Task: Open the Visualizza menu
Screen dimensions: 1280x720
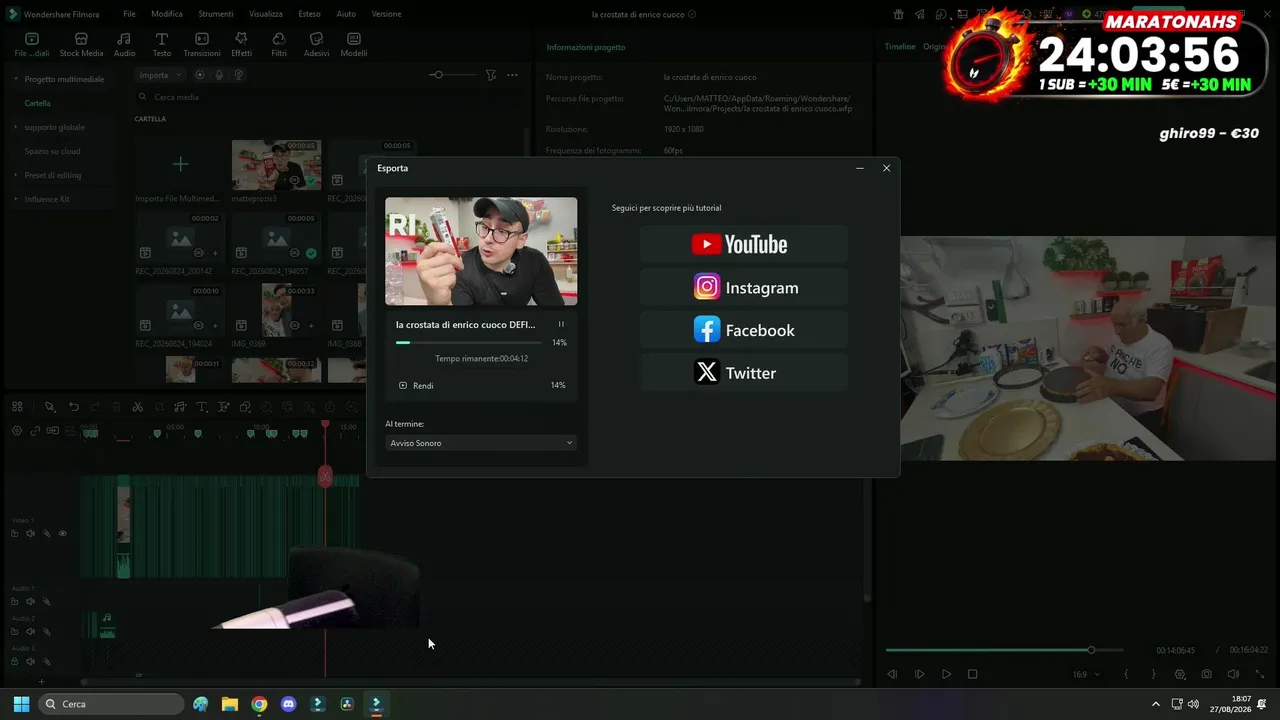Action: tap(265, 14)
